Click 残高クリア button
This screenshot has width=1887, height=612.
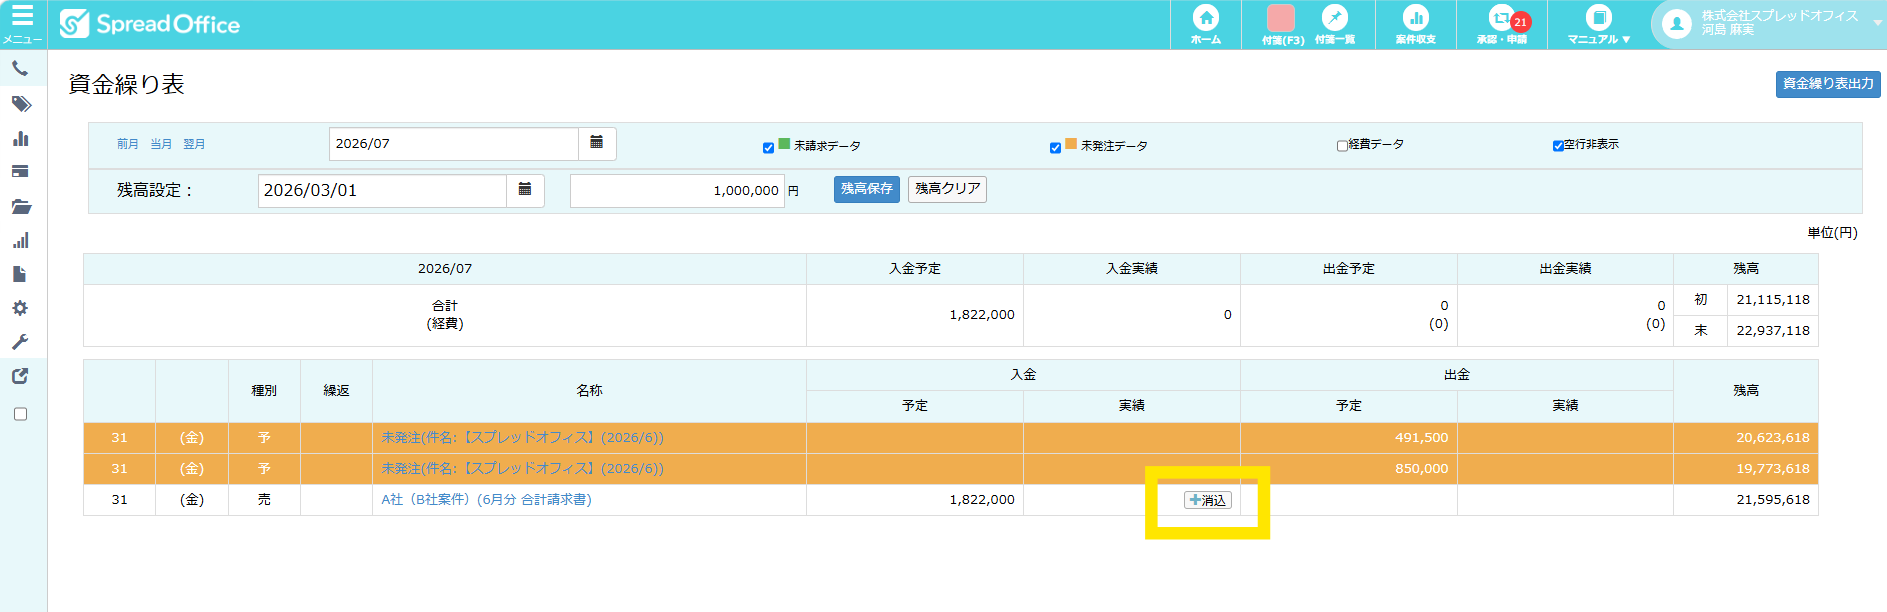click(947, 189)
